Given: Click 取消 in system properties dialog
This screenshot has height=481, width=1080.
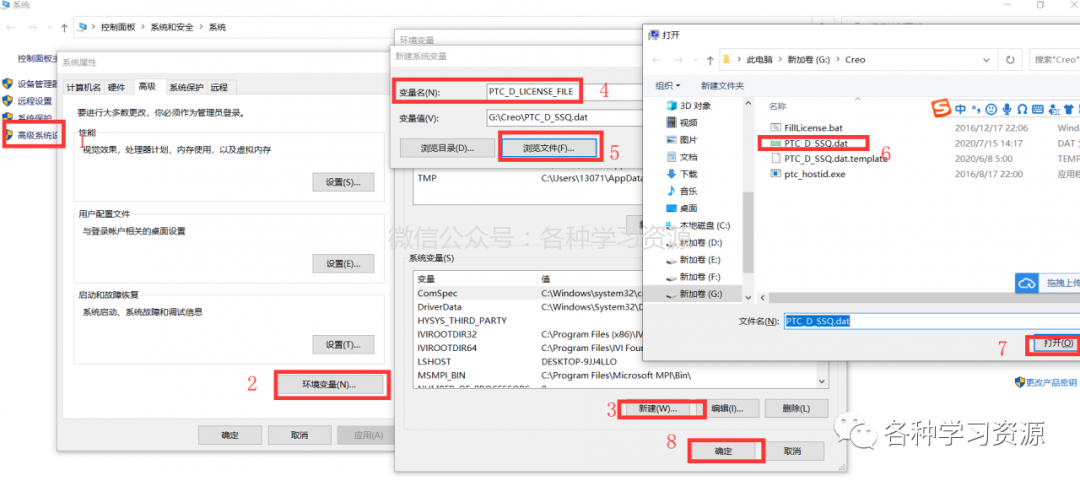Looking at the screenshot, I should click(299, 436).
